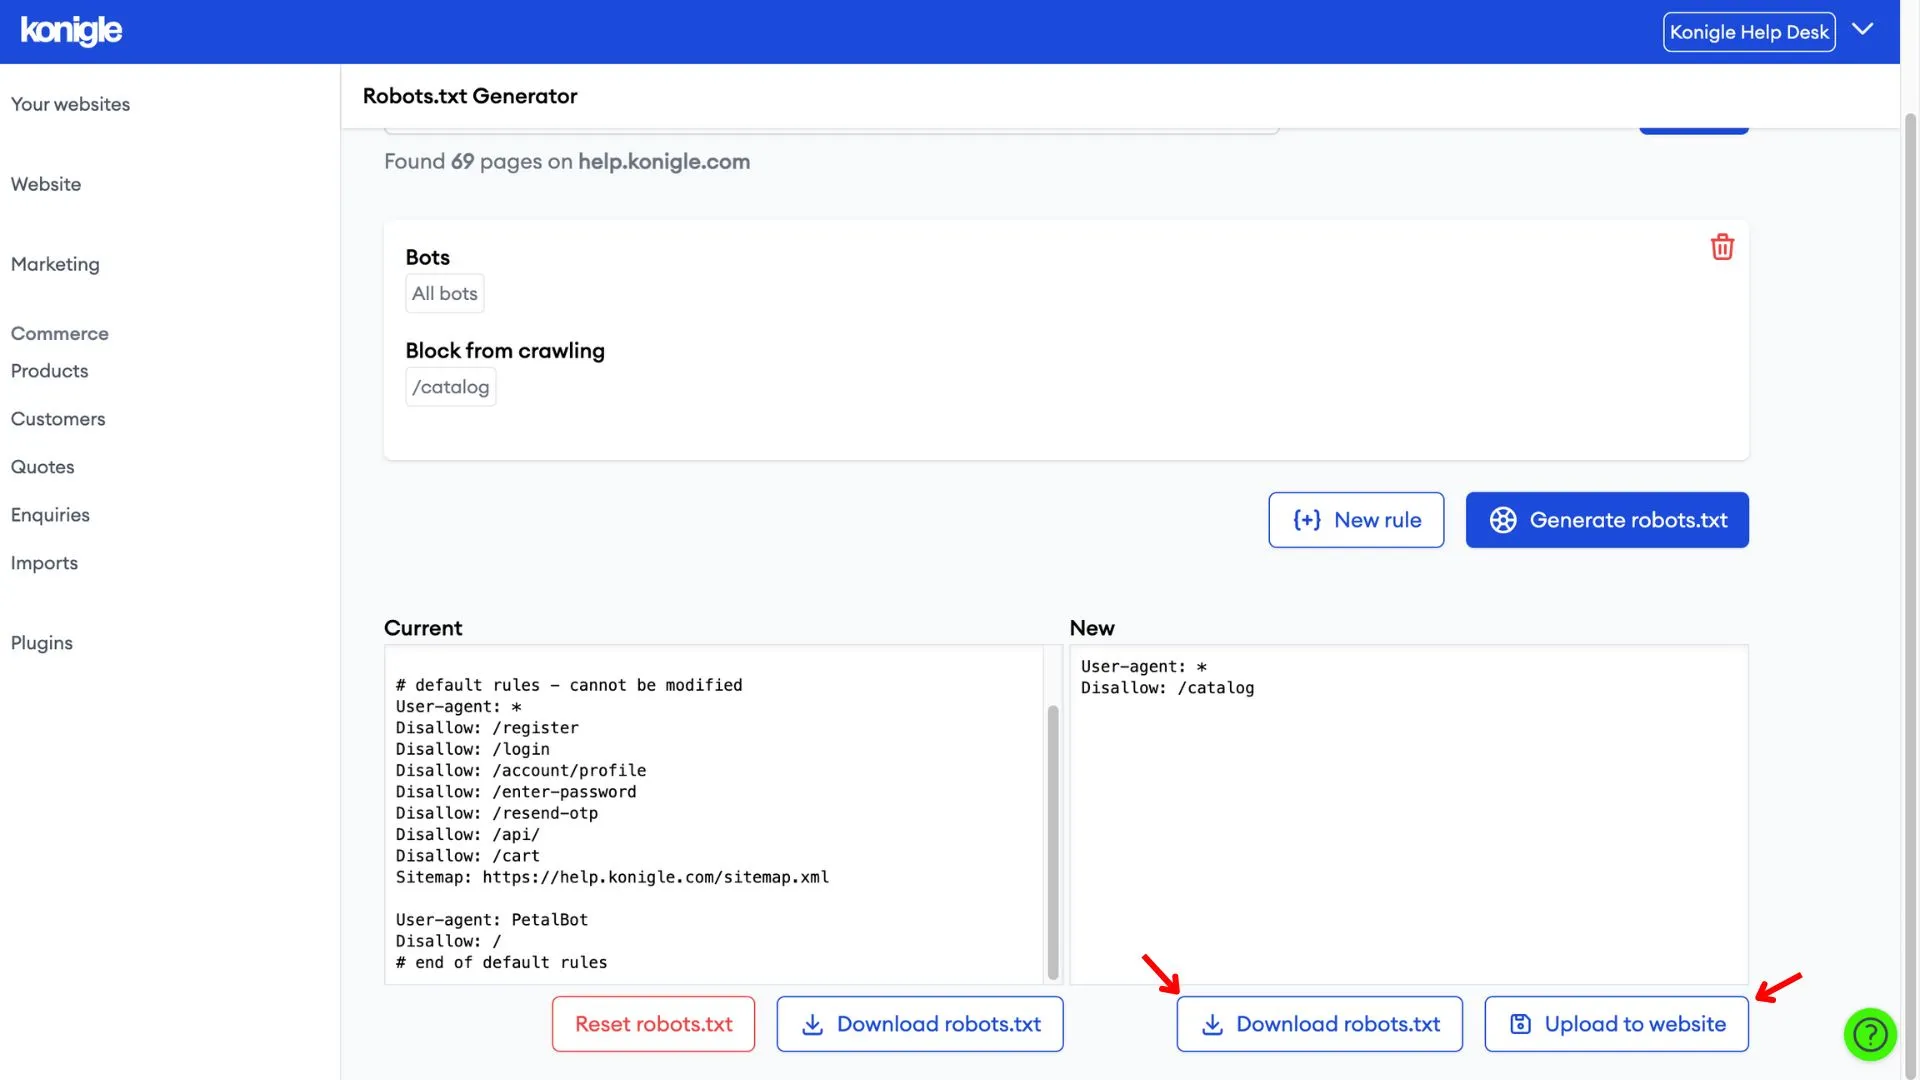This screenshot has width=1920, height=1080.
Task: Click the Download robots.txt icon under Current
Action: coord(810,1023)
